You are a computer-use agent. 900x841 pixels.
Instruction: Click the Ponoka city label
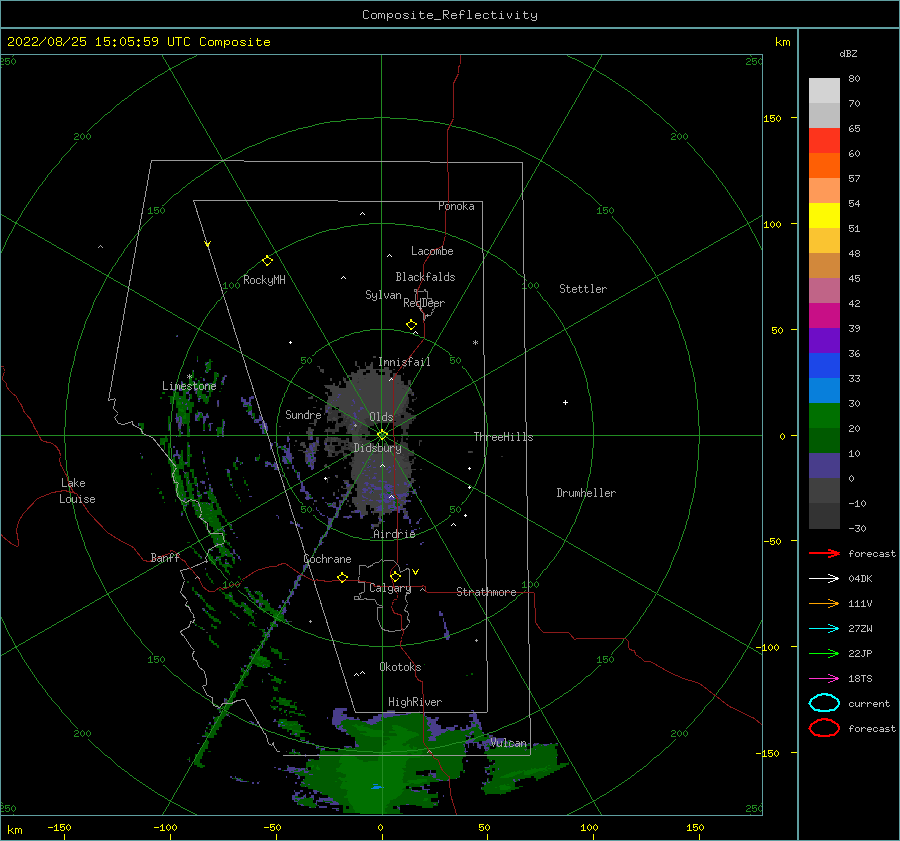coord(456,206)
